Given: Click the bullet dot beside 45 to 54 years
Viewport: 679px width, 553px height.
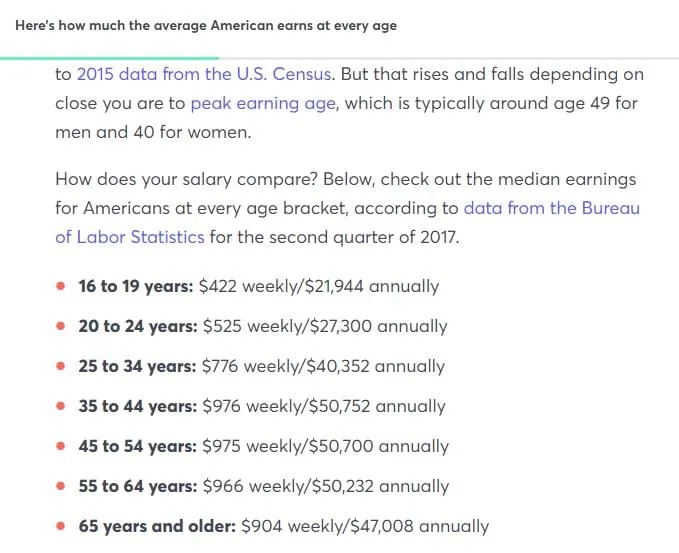Looking at the screenshot, I should [61, 446].
